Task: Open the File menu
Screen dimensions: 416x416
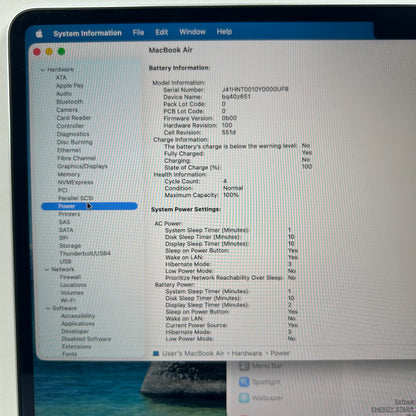Action: click(138, 32)
